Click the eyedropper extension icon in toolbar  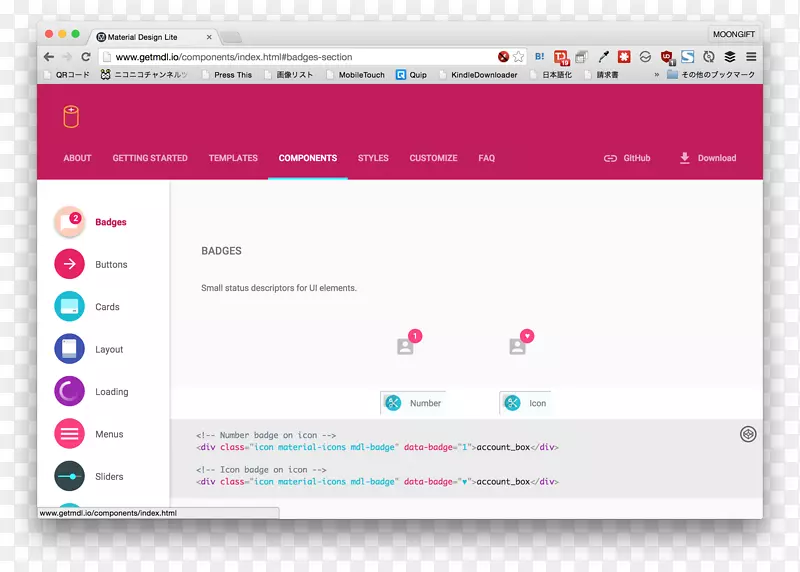point(603,57)
